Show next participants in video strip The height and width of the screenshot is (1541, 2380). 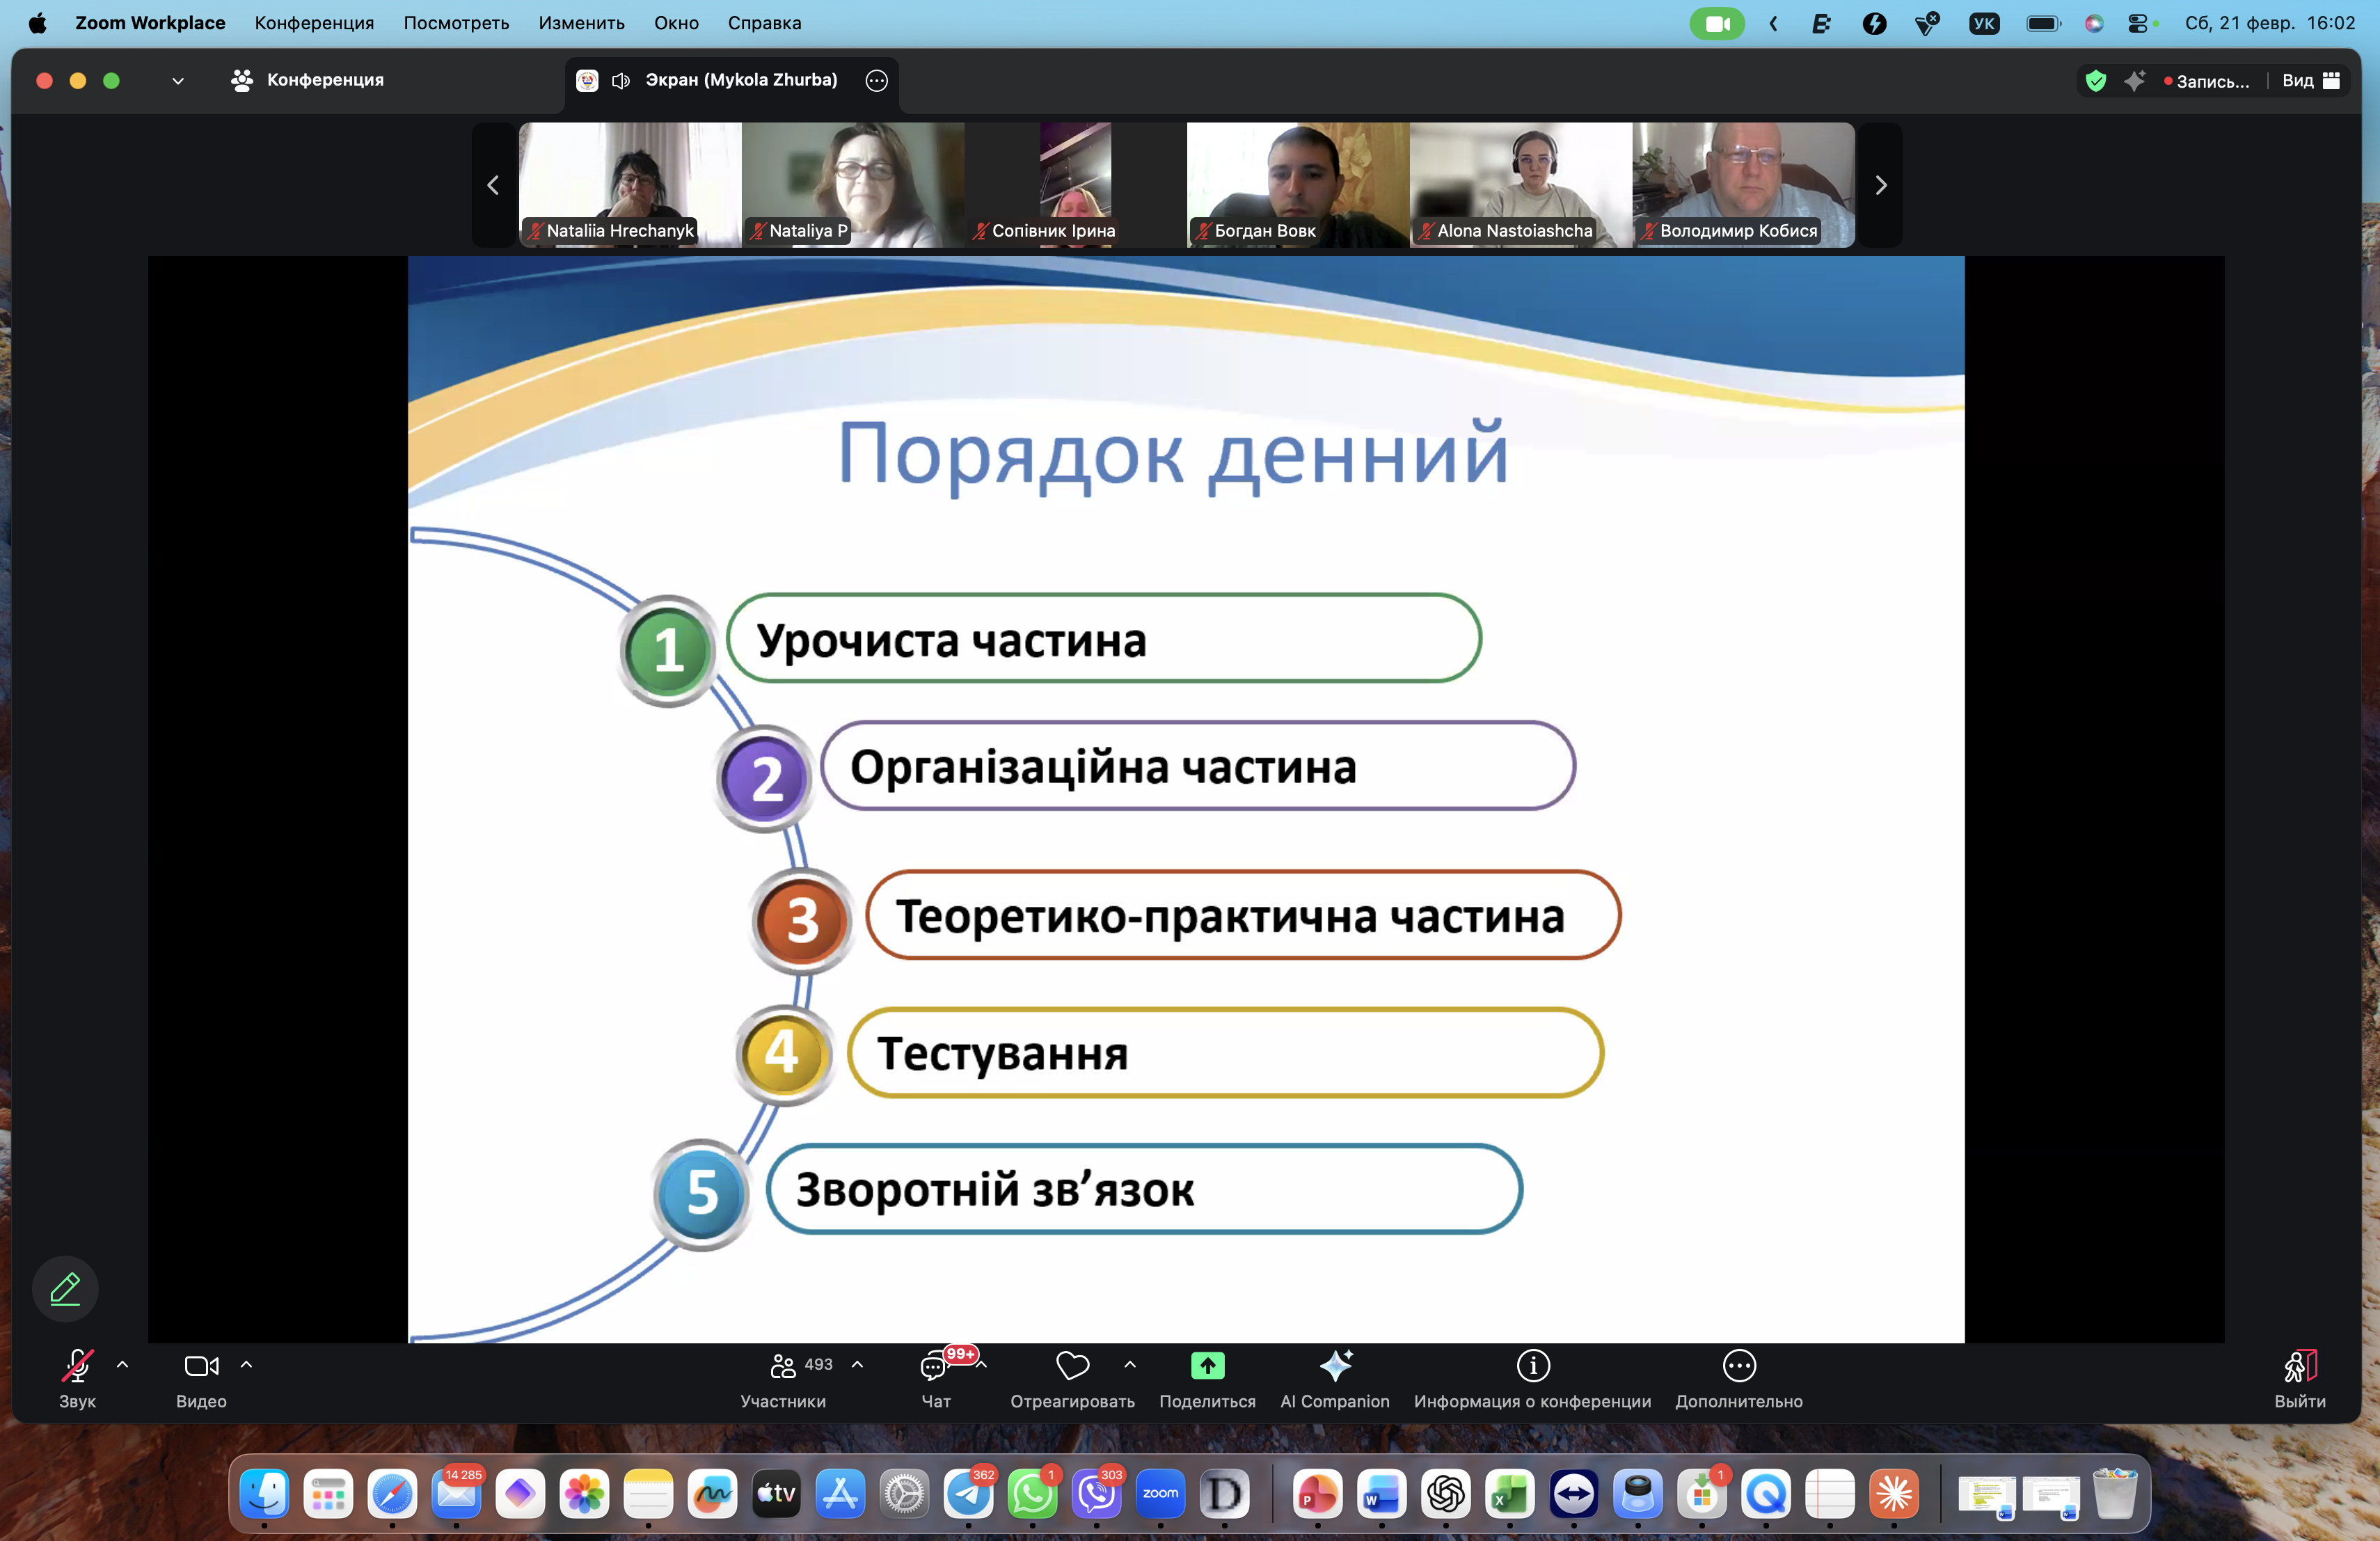(x=1880, y=186)
